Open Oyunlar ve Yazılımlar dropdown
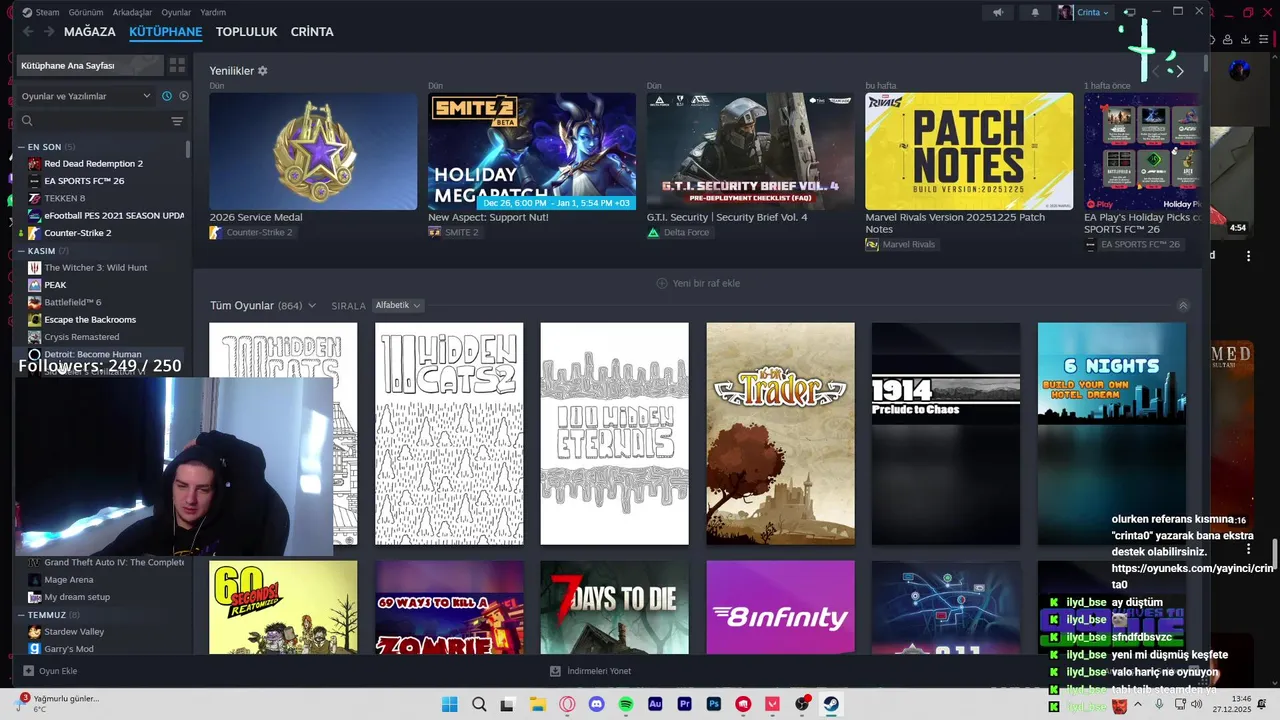The width and height of the screenshot is (1280, 720). point(86,96)
